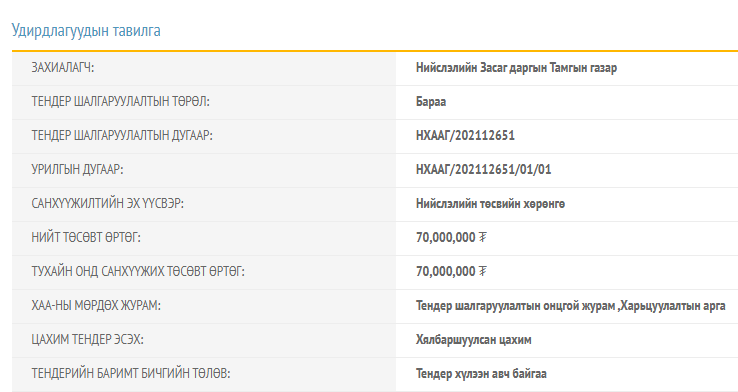738x392 pixels.
Task: Select ТУХАЙН ОНД САНХҮҮЖИХ ТӨСӨВТ ӨРТӨГ label
Action: [x=138, y=272]
